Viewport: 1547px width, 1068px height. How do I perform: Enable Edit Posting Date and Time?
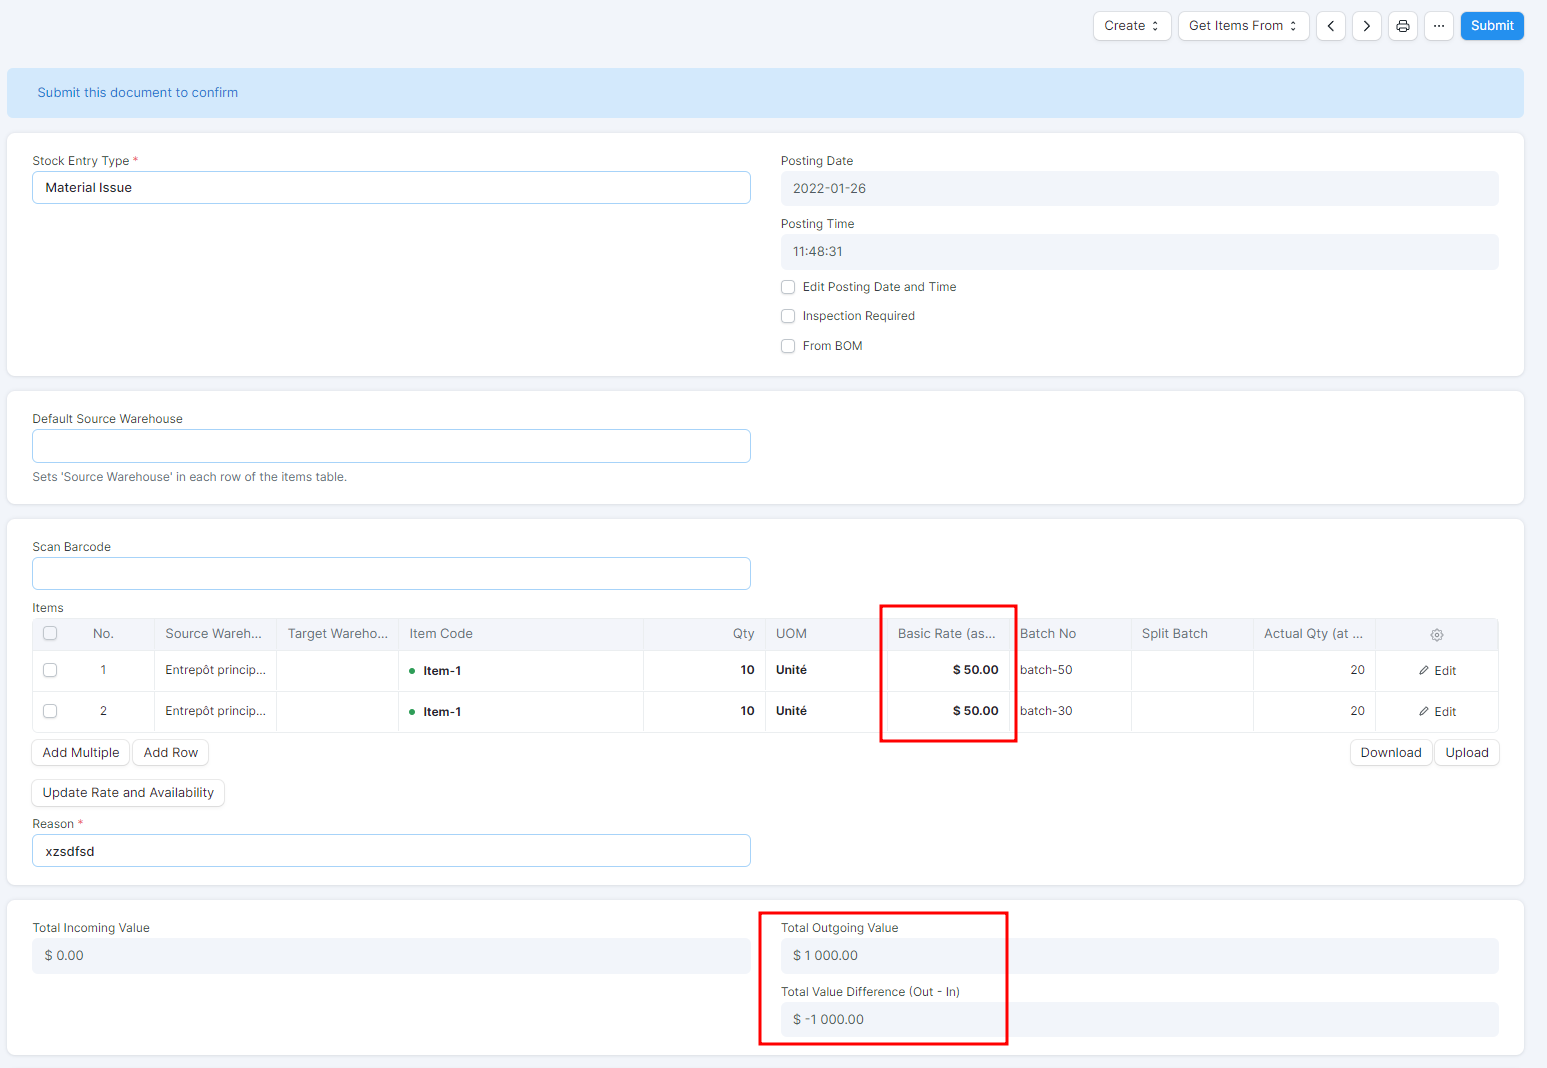pos(788,287)
